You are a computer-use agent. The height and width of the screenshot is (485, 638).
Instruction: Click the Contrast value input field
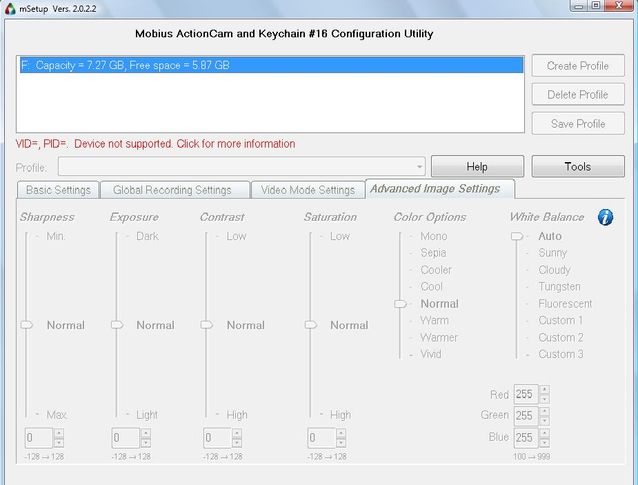(217, 438)
